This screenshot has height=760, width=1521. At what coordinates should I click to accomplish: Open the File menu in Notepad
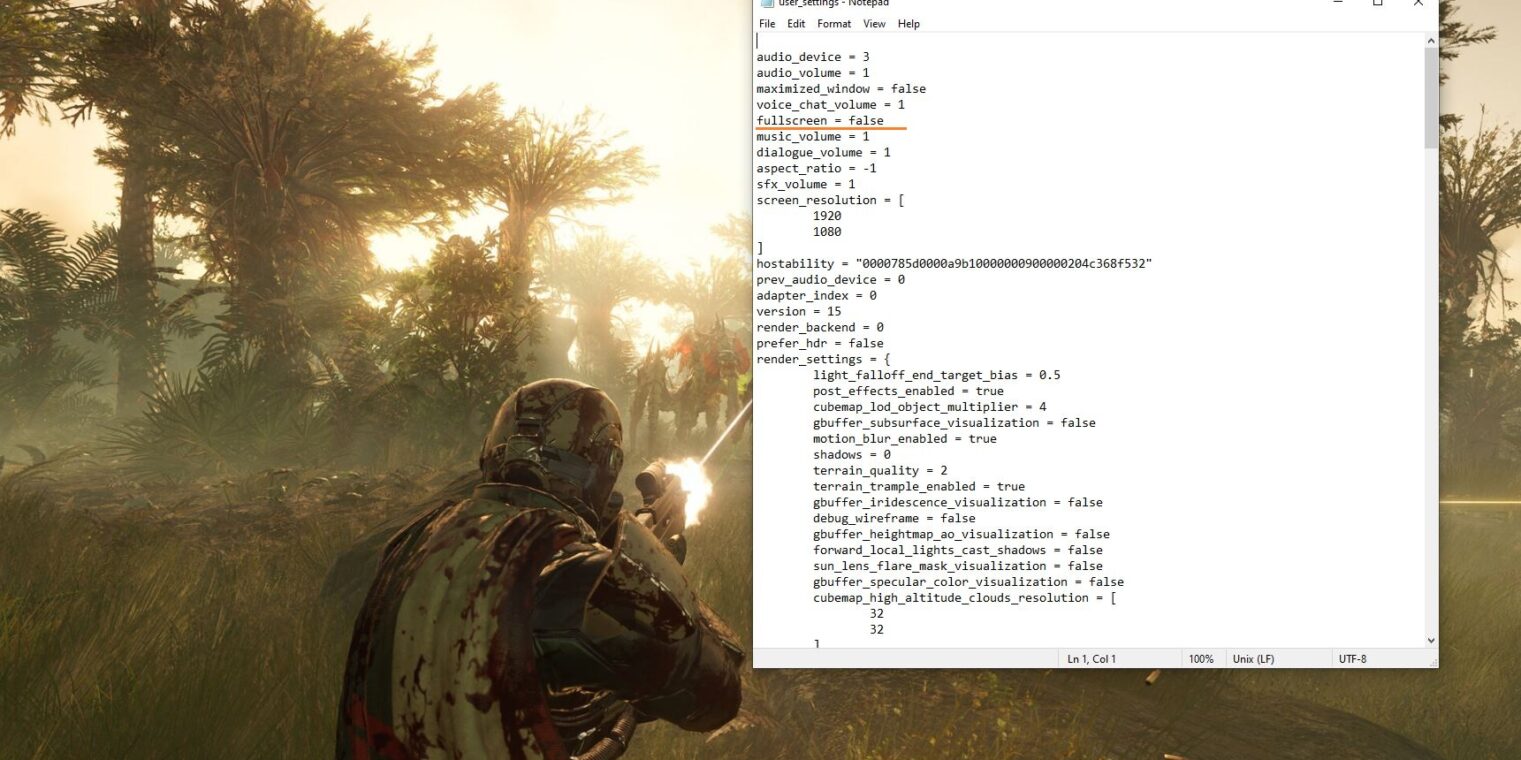point(767,24)
